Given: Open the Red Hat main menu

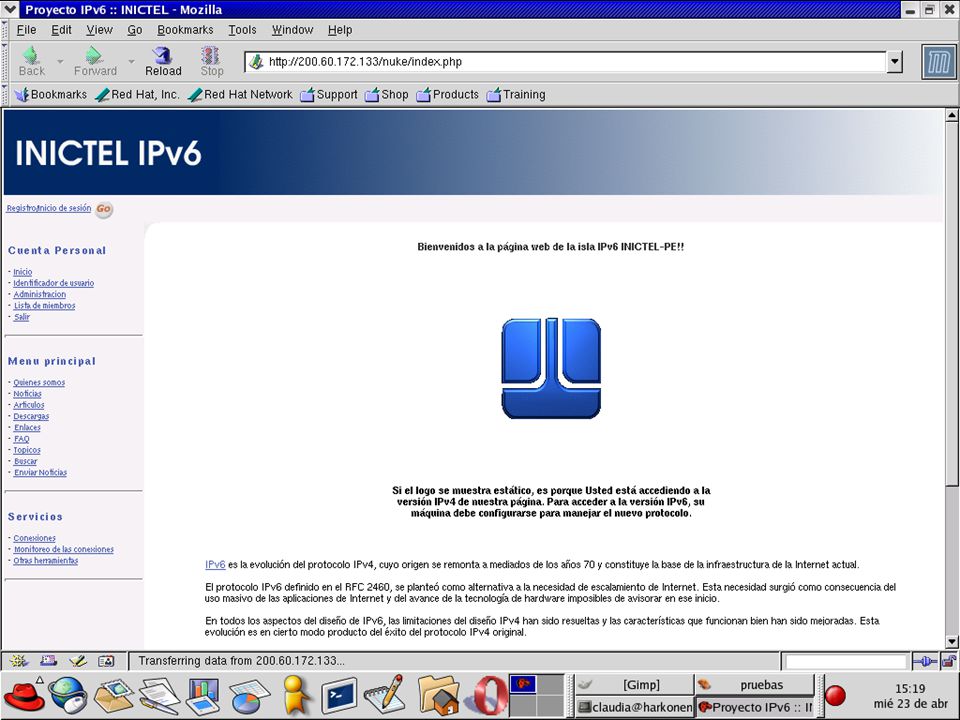Looking at the screenshot, I should tap(24, 696).
